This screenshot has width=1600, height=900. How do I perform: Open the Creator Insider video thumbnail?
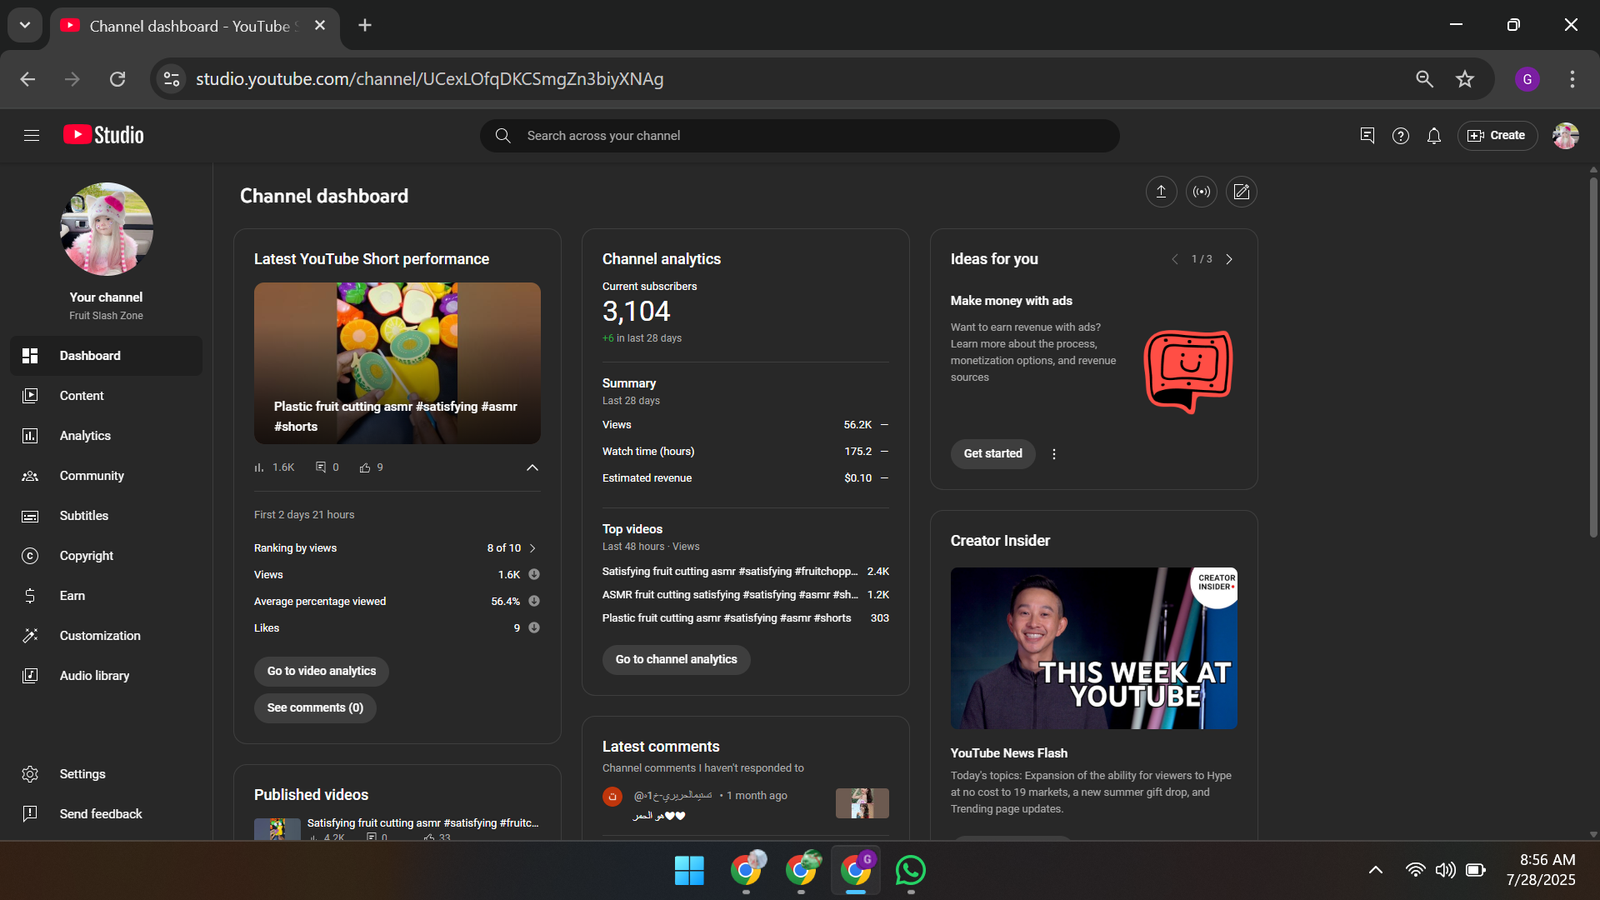click(1094, 648)
